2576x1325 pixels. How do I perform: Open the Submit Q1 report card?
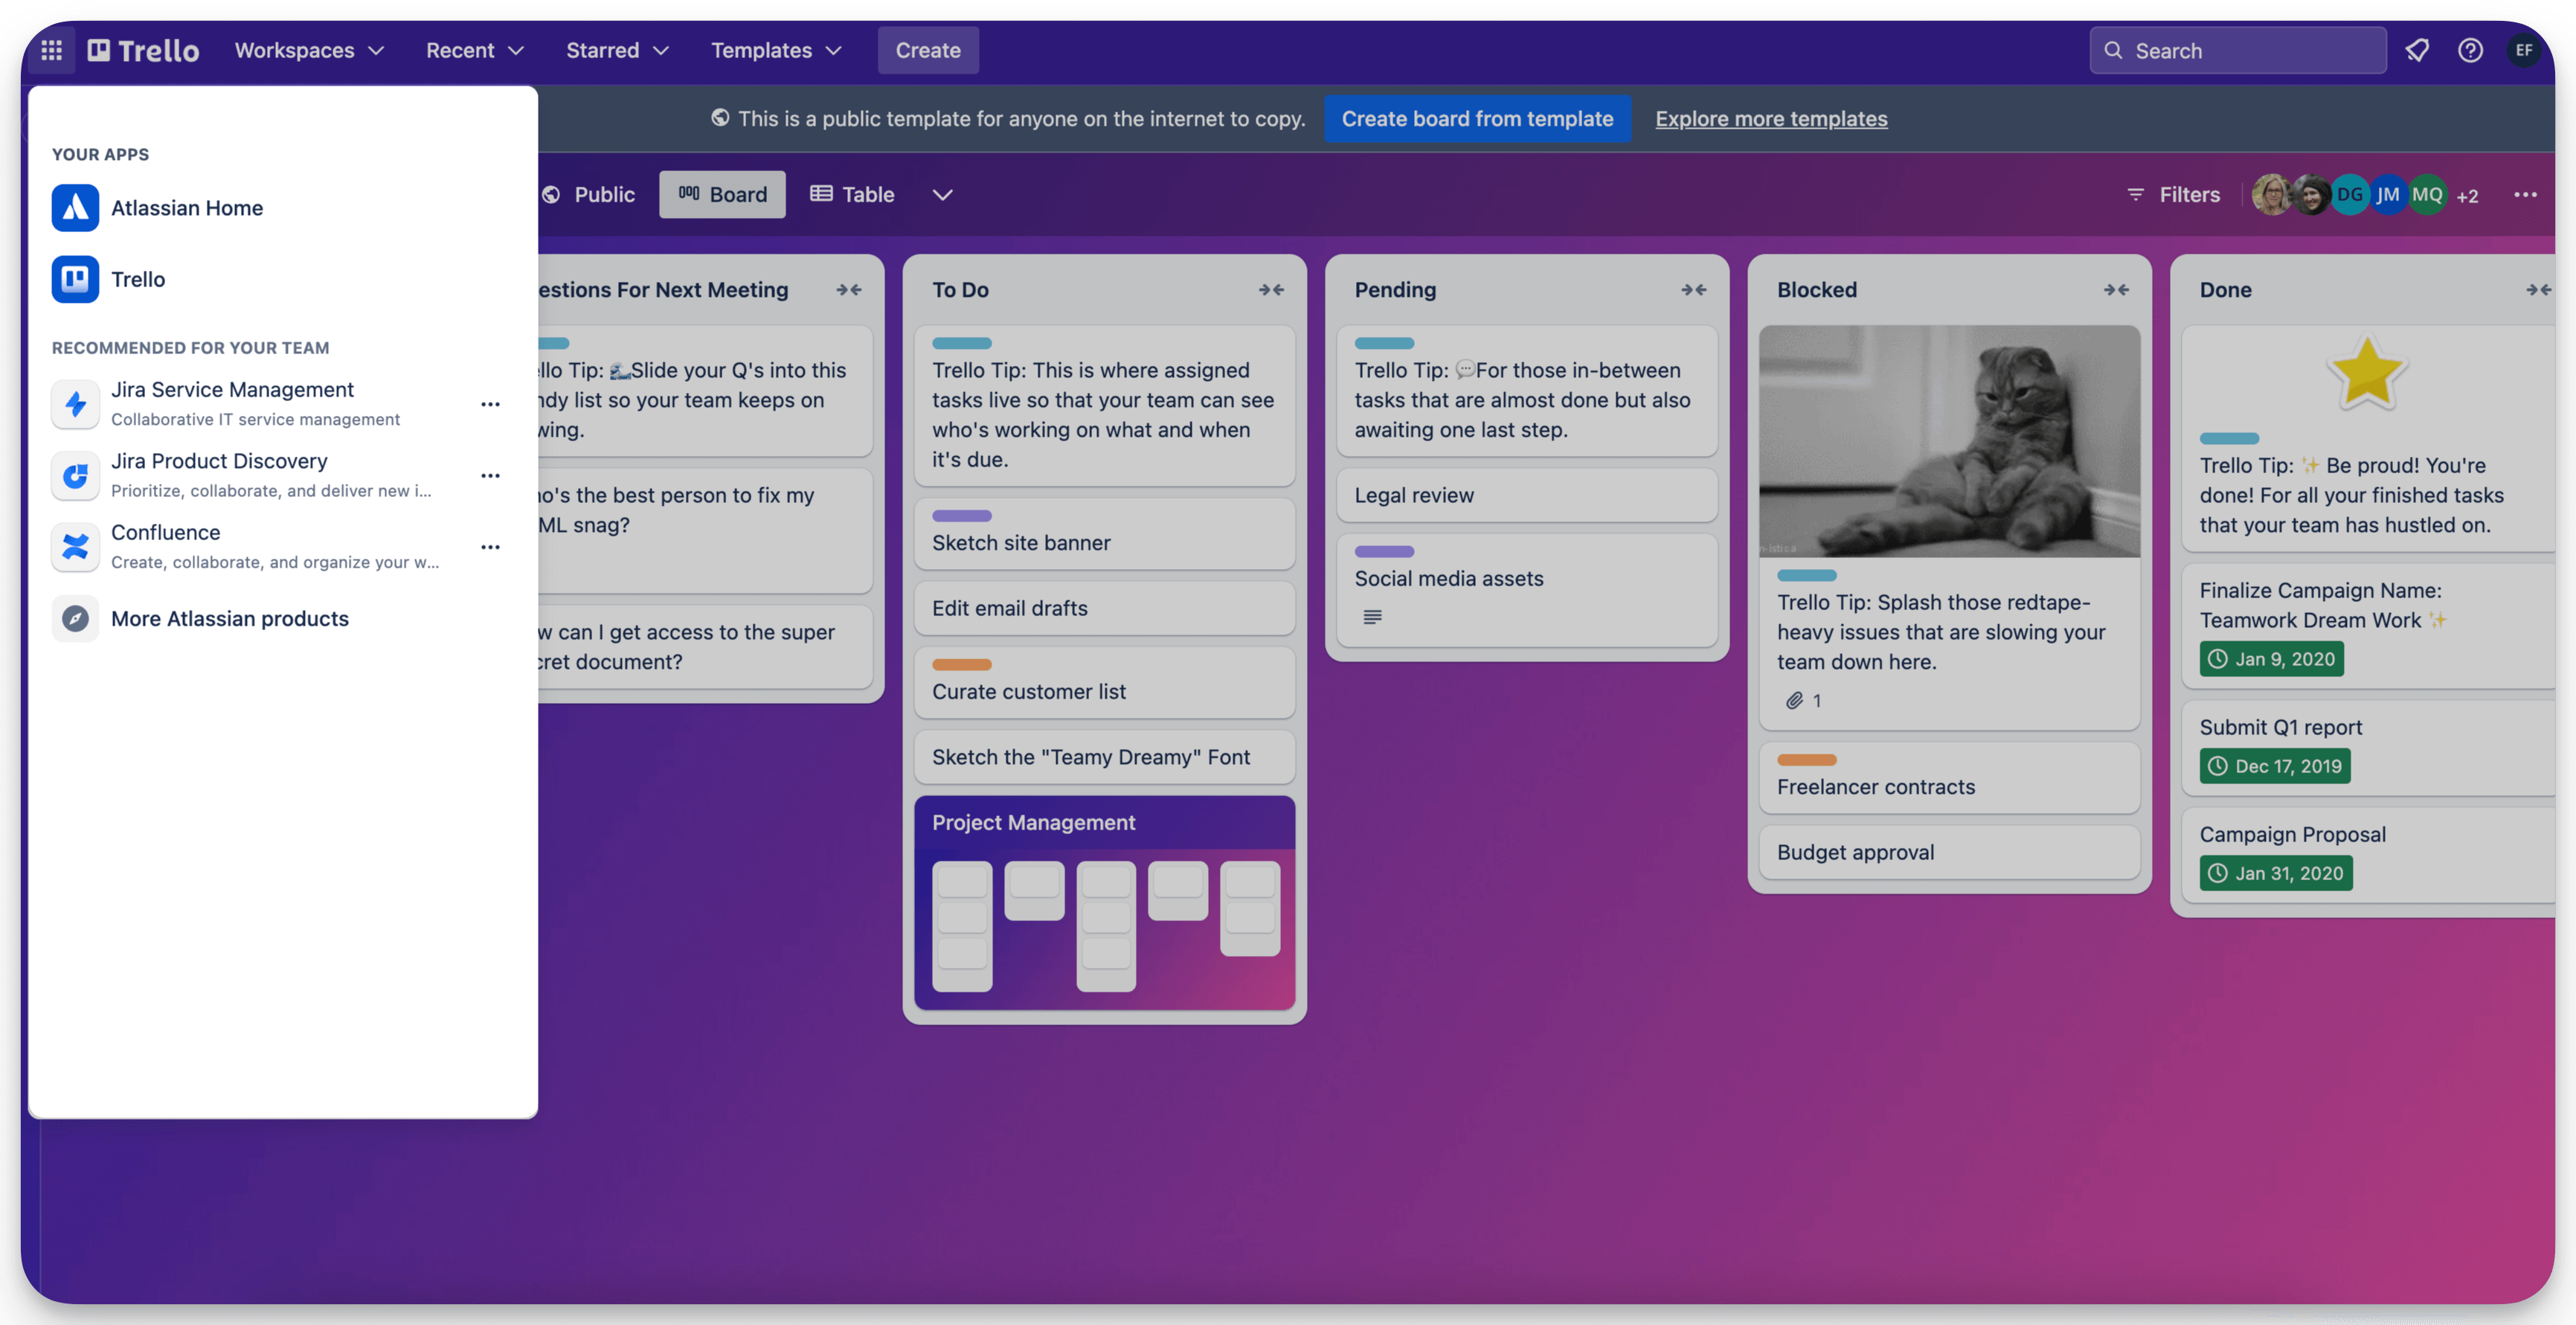[x=2368, y=747]
